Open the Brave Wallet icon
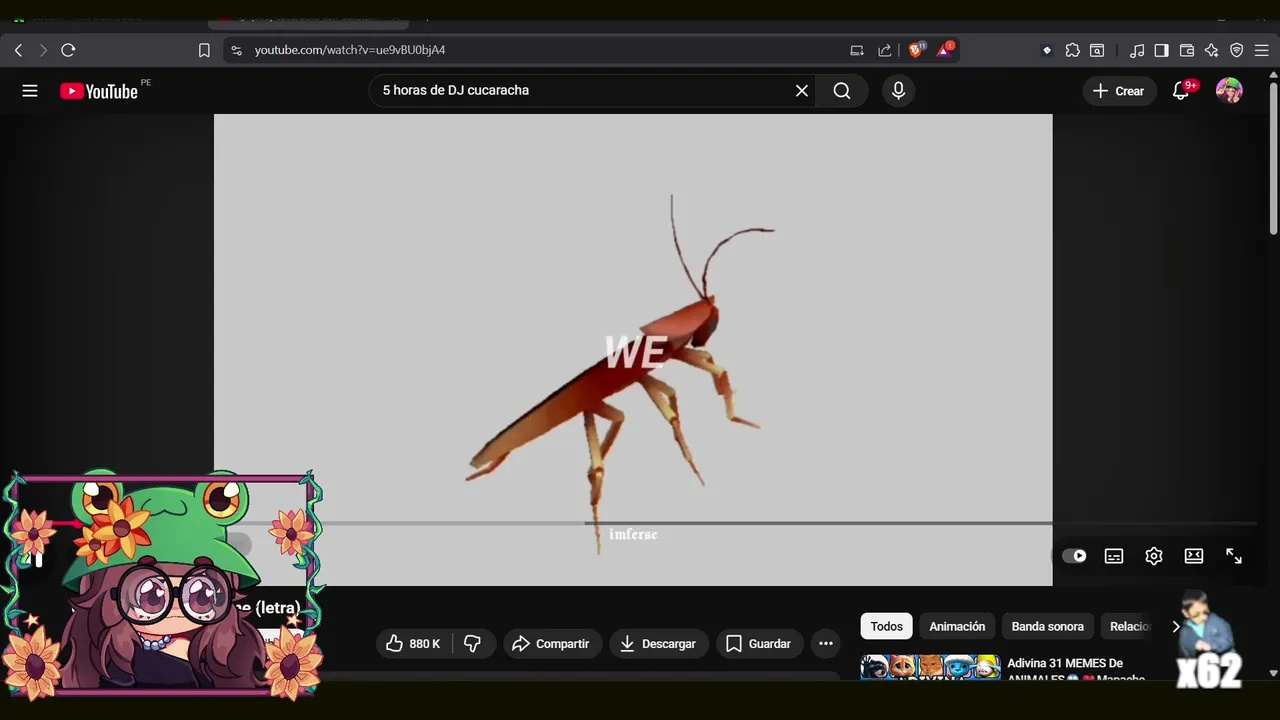Viewport: 1280px width, 720px height. point(1187,50)
